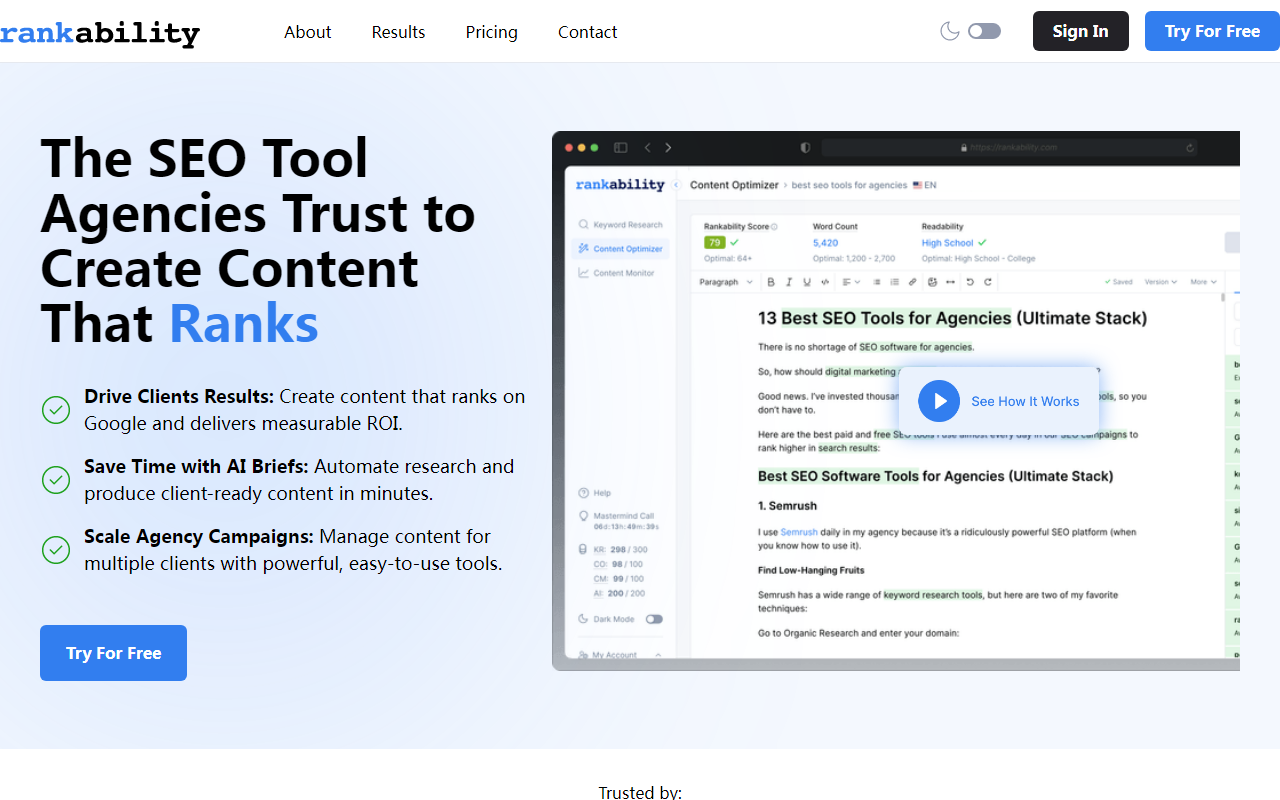Click the bulleted list icon in editor
Viewport: 1280px width, 800px height.
pyautogui.click(x=877, y=282)
